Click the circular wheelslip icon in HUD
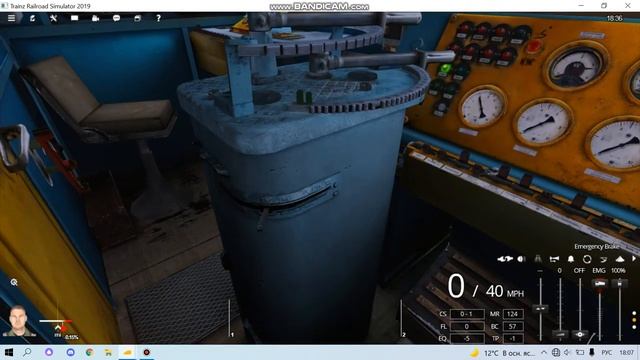This screenshot has height=360, width=640. [x=587, y=259]
